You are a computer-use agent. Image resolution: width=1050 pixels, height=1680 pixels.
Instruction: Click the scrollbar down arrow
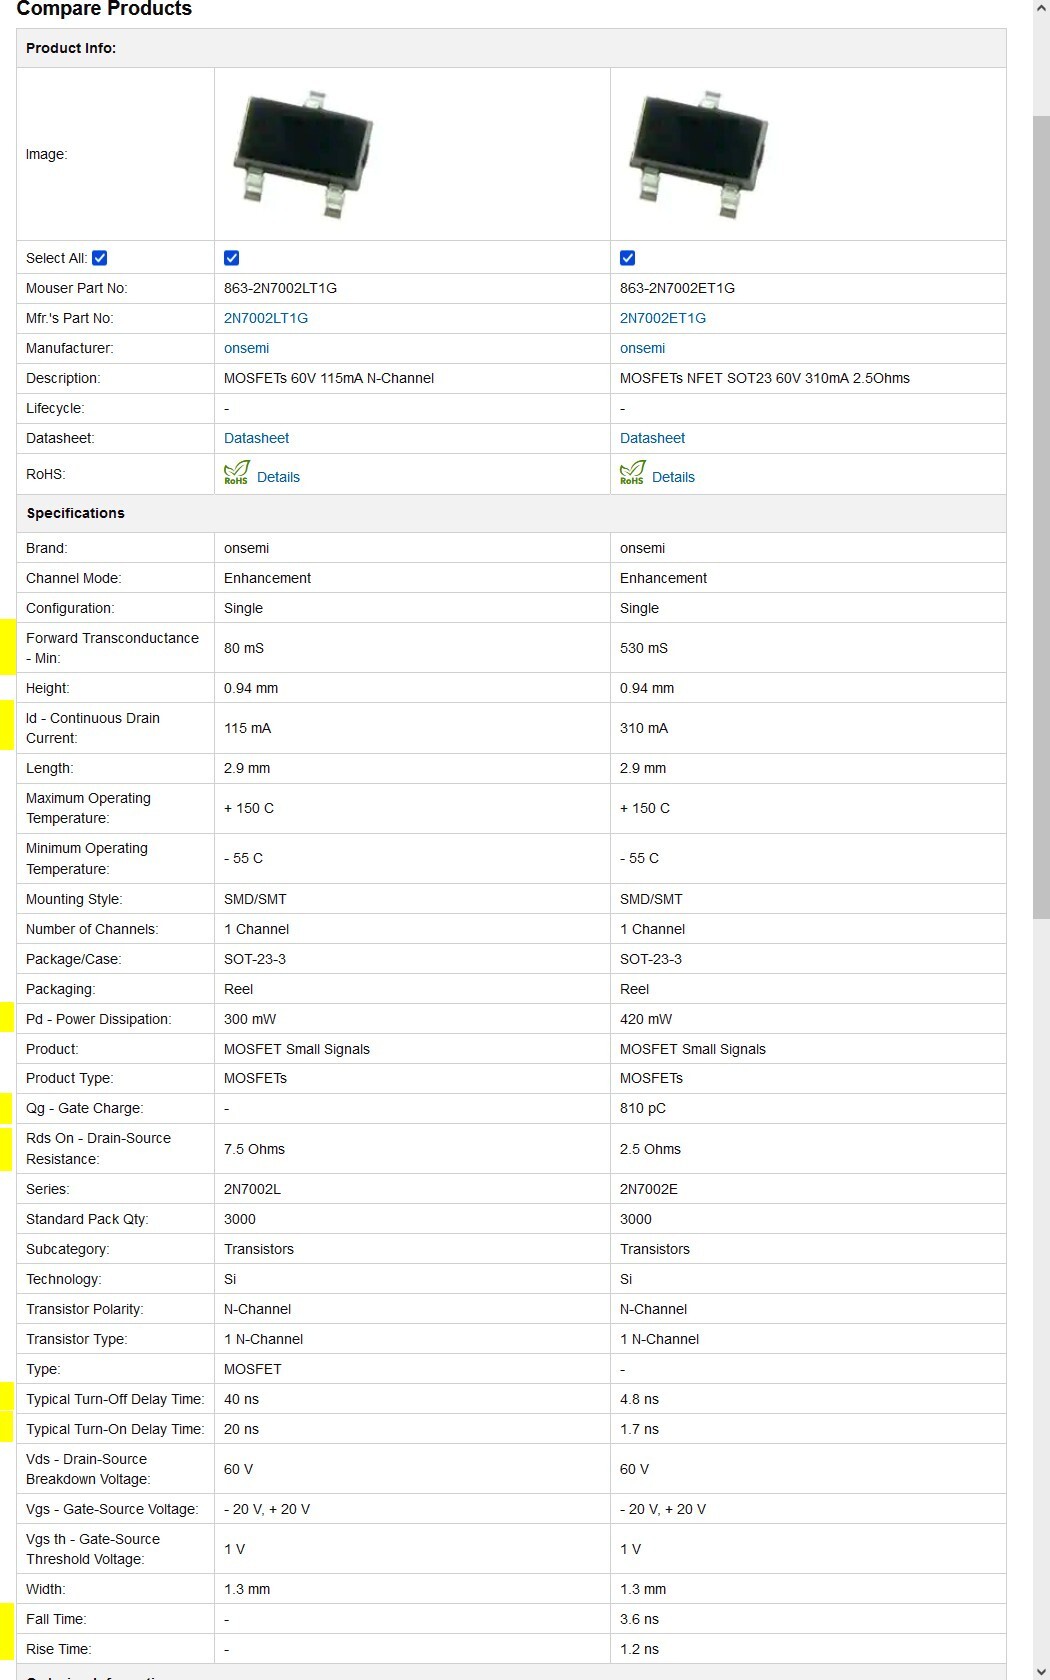(1041, 1671)
